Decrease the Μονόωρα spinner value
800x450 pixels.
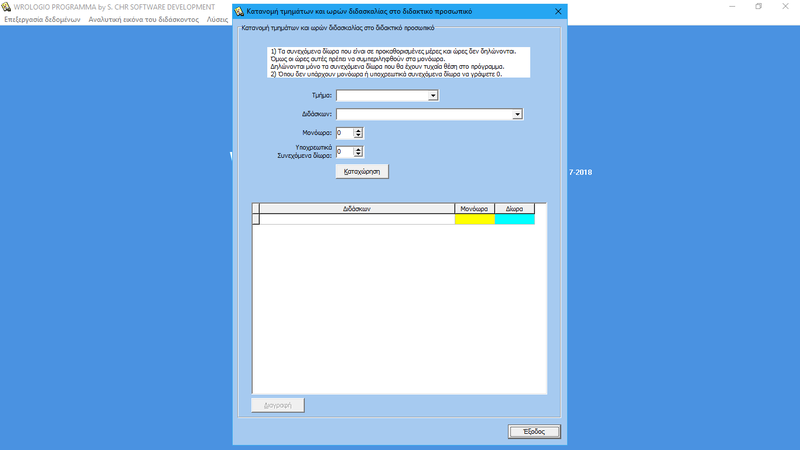coord(358,136)
